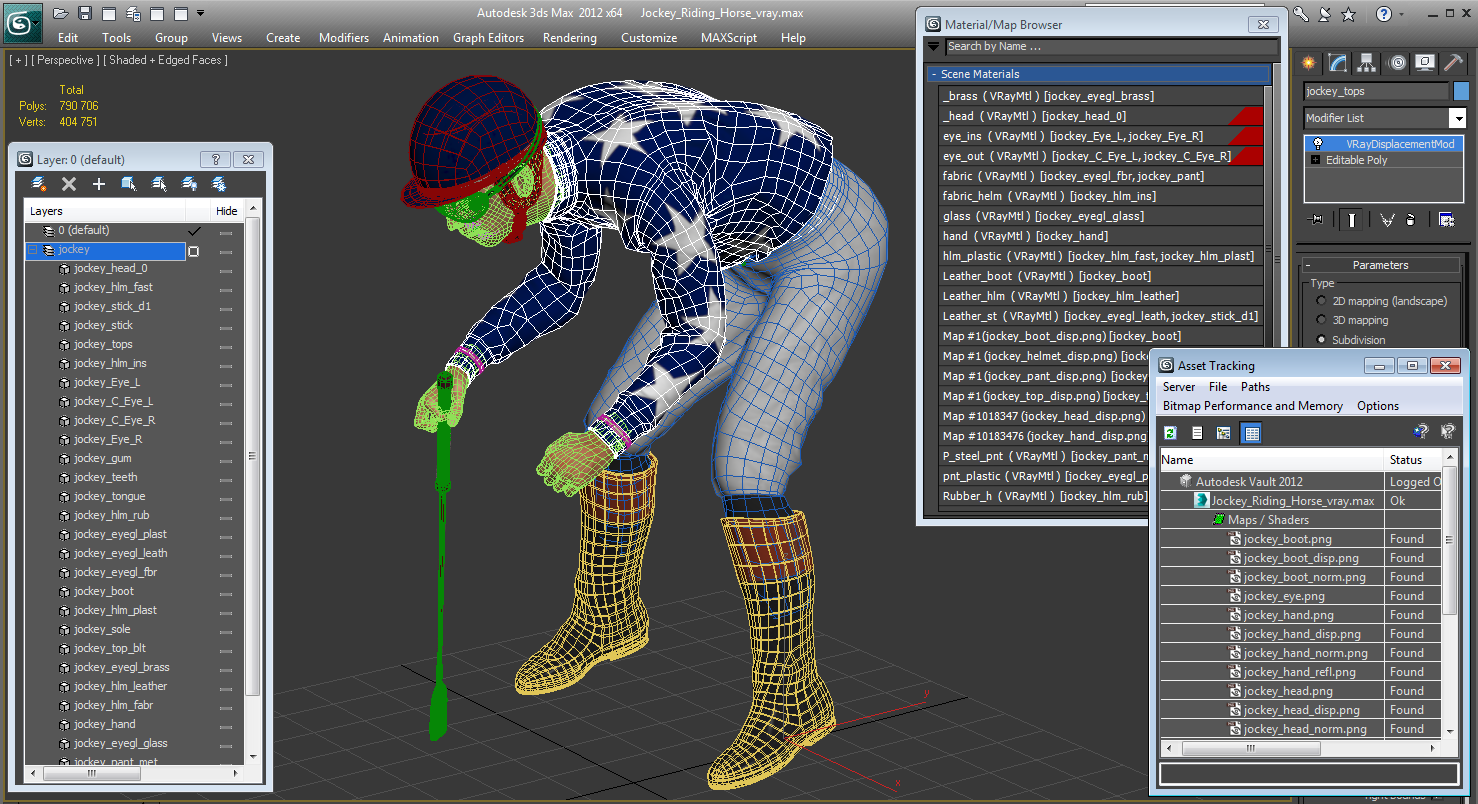Click the Help question mark icon in title bar
This screenshot has width=1478, height=804.
click(x=1383, y=14)
